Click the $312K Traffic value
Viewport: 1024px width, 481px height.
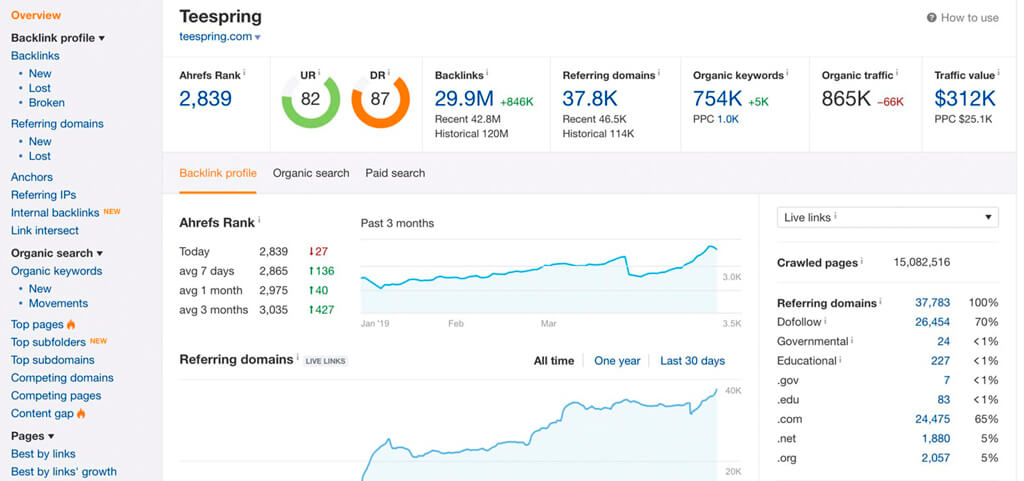[965, 99]
